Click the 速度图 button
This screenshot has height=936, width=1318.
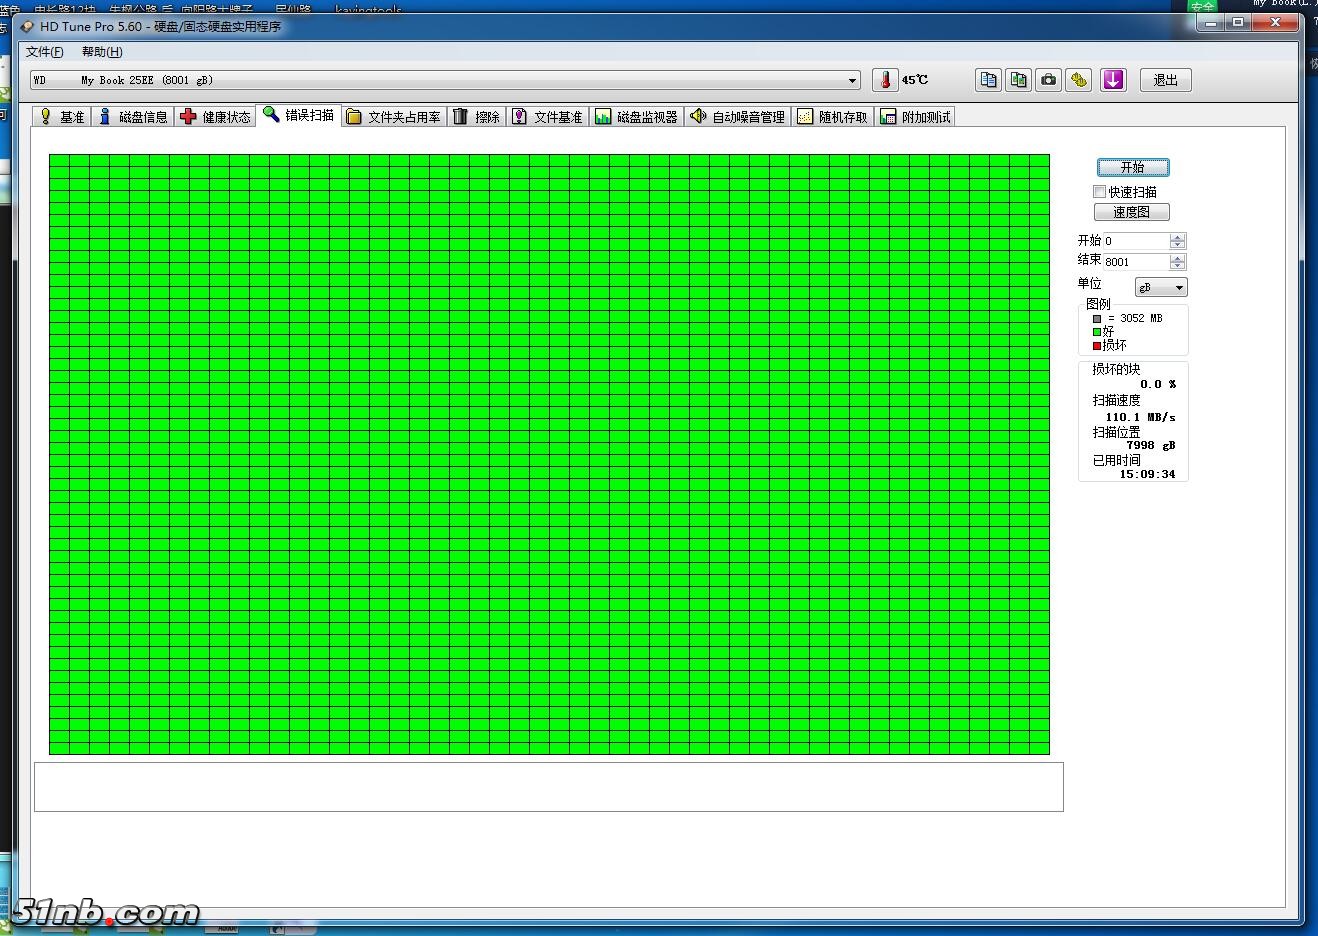coord(1131,212)
